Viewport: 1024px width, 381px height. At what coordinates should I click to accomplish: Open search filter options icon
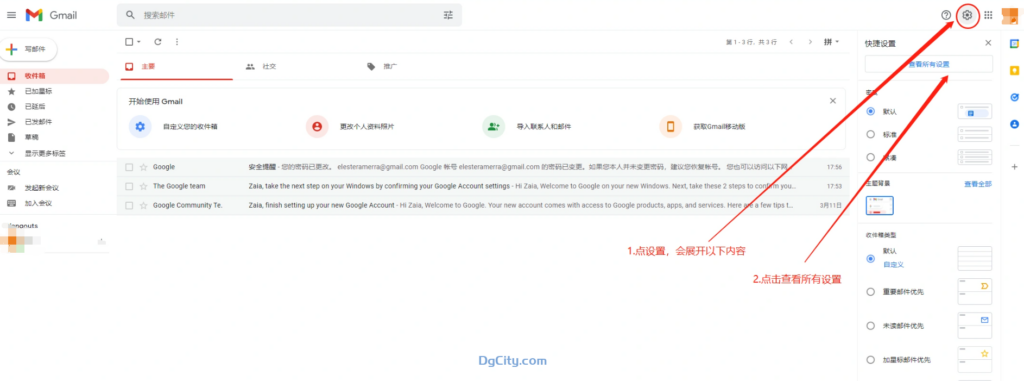point(448,15)
